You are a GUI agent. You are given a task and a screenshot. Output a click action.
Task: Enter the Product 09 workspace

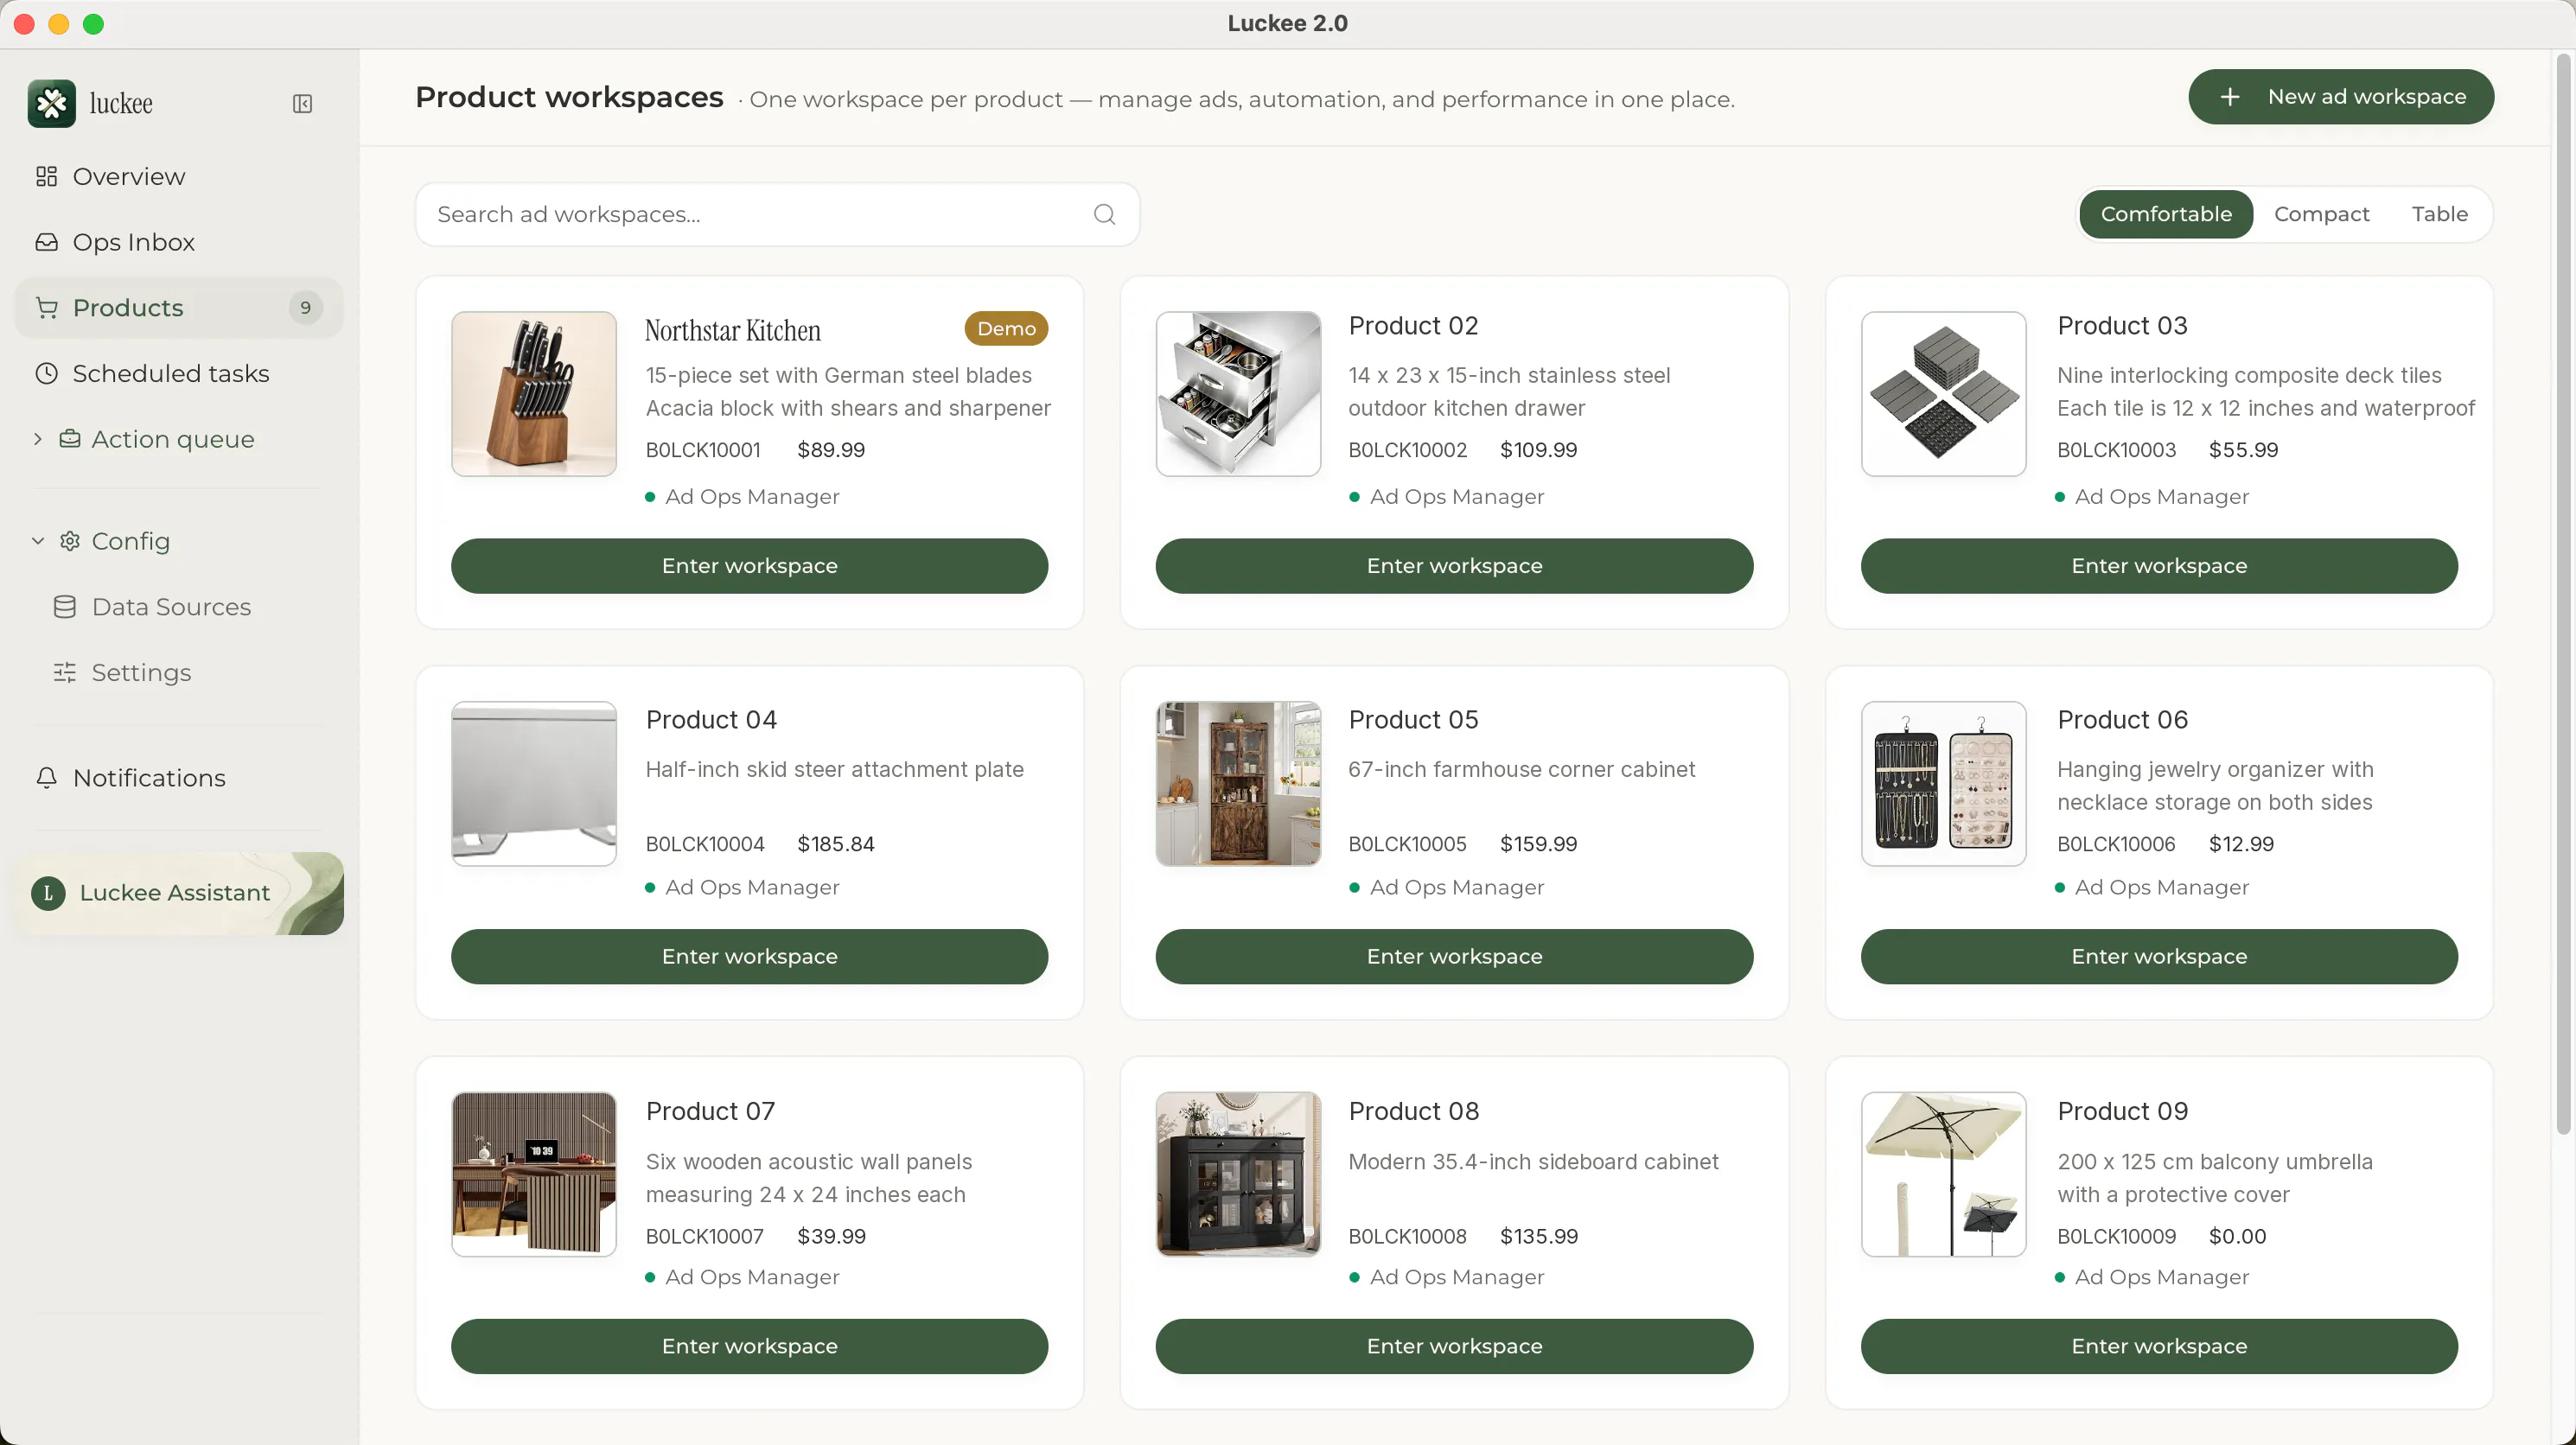pyautogui.click(x=2159, y=1346)
